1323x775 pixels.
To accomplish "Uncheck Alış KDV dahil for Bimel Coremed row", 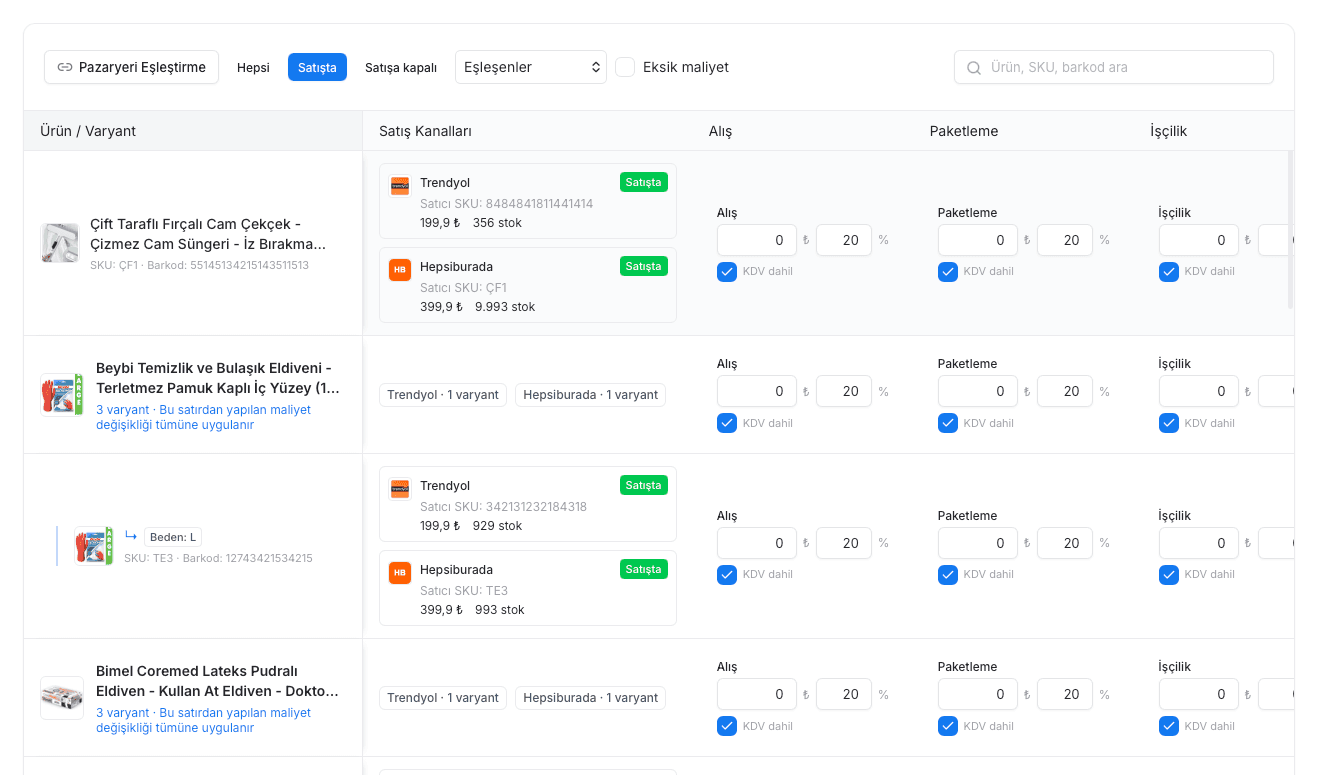I will point(727,726).
